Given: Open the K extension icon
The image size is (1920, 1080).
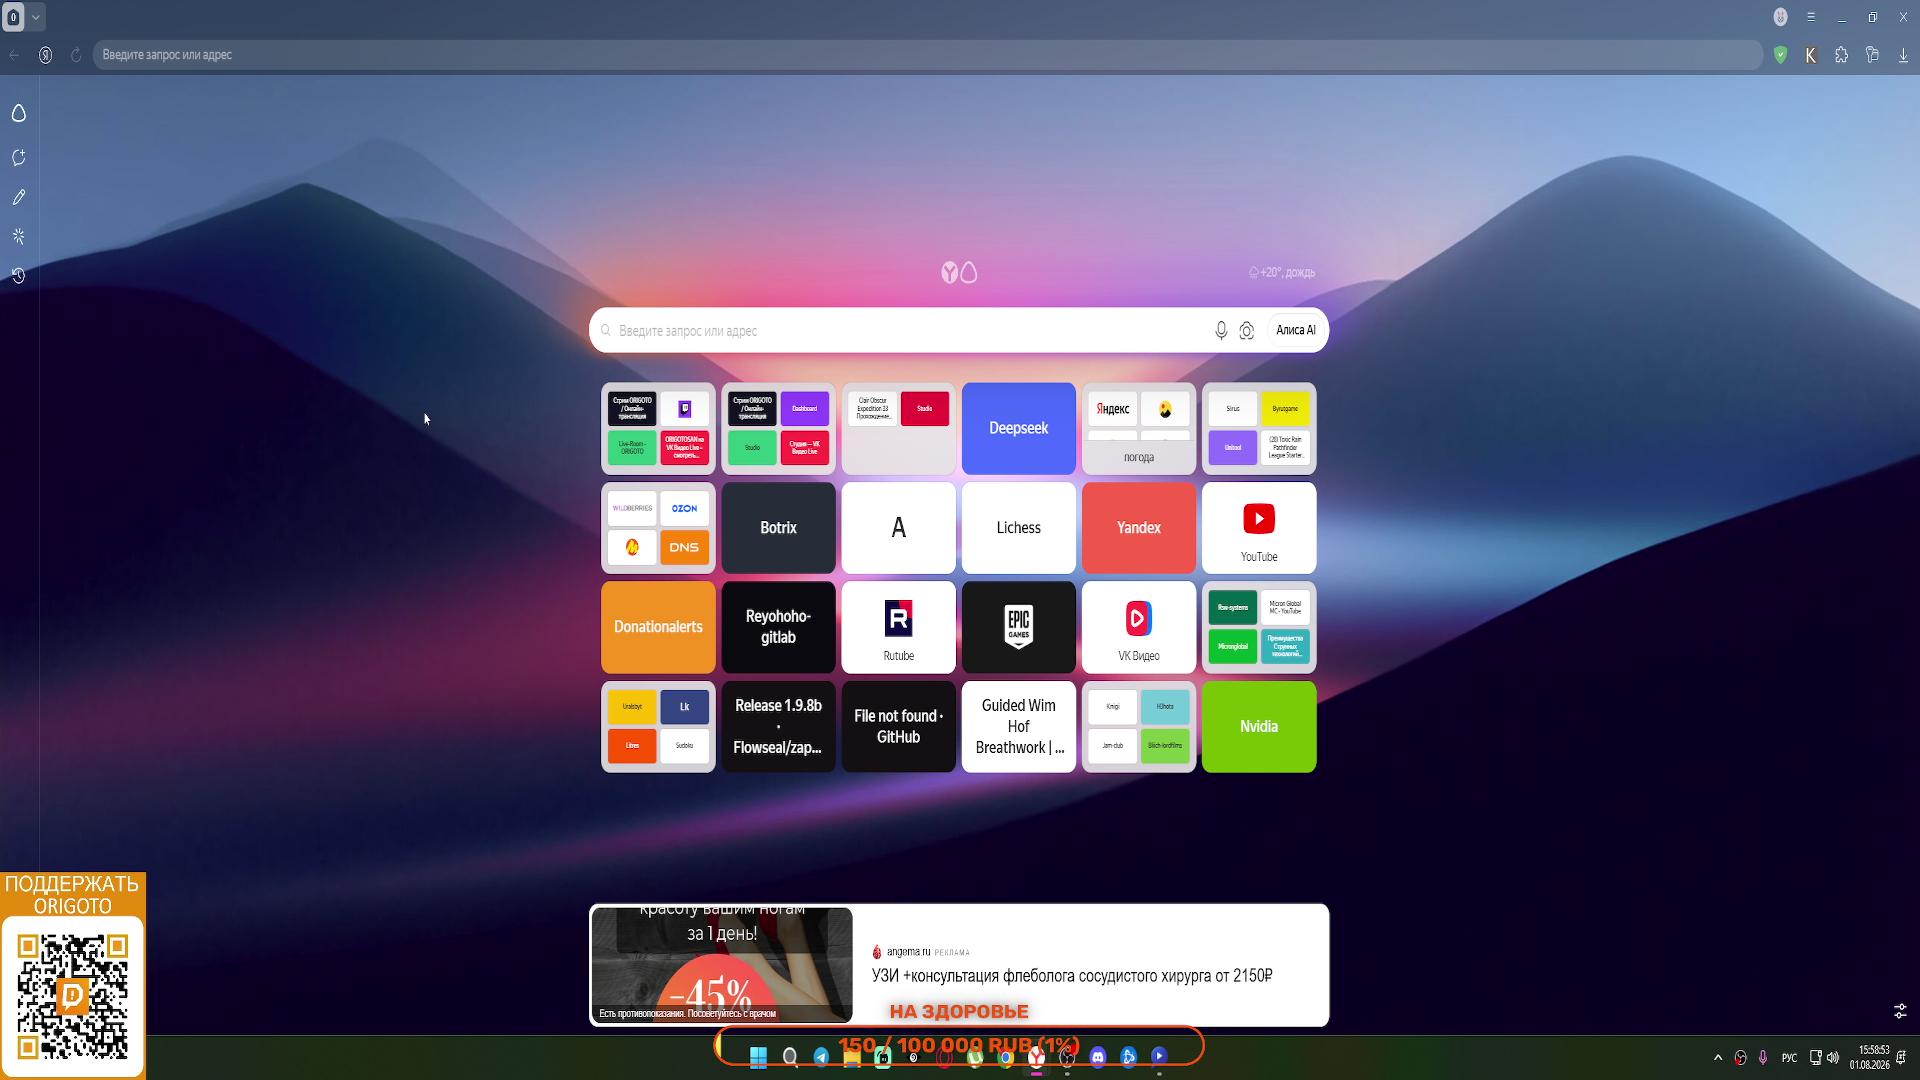Looking at the screenshot, I should 1811,55.
